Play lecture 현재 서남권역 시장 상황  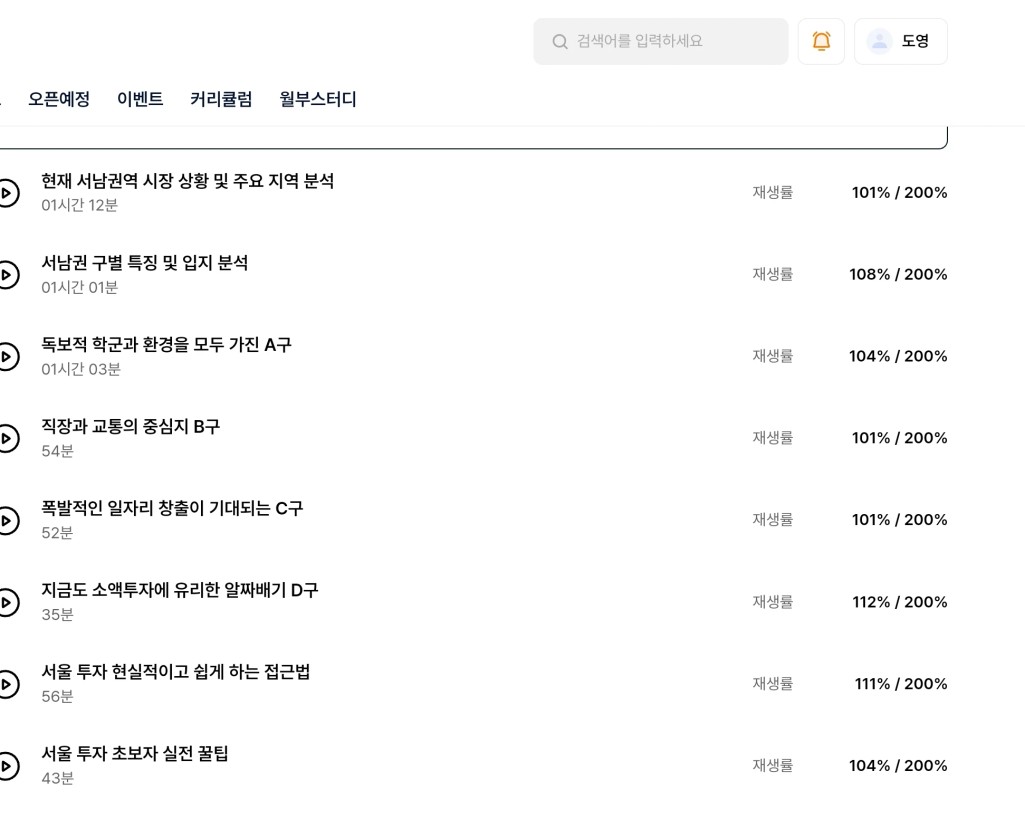[8, 193]
